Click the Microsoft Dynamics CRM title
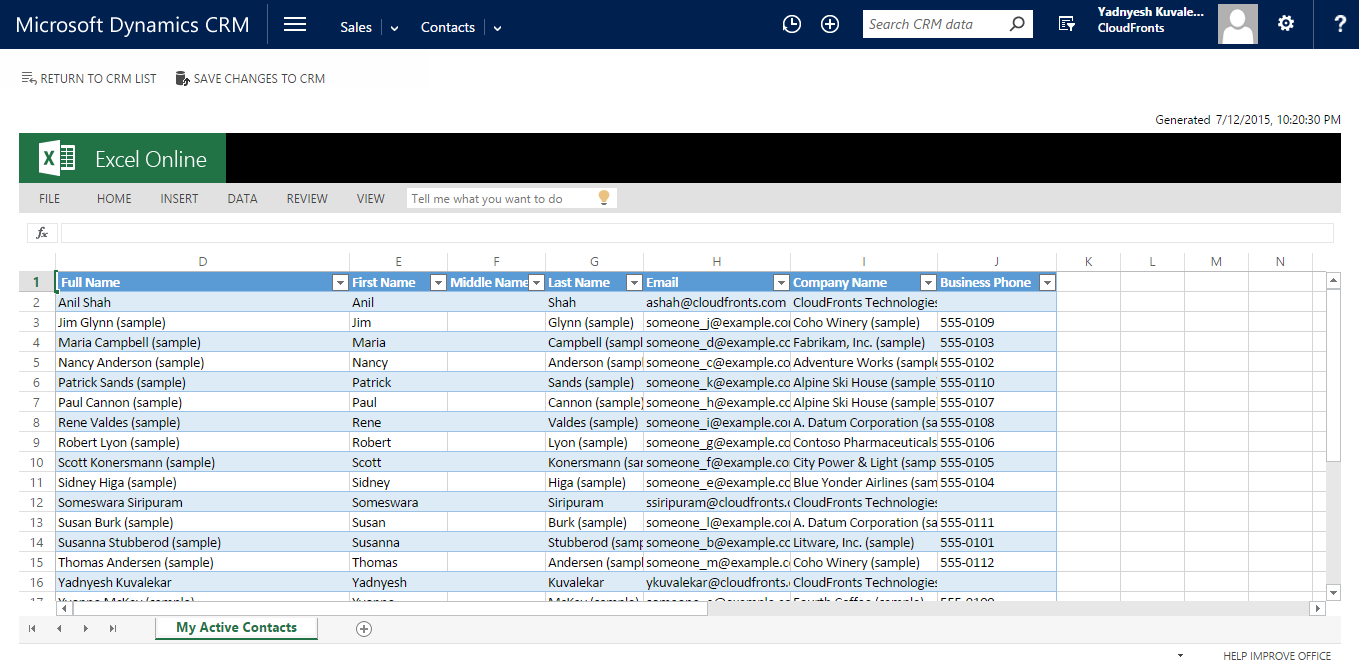Screen dimensions: 1359x666 (x=133, y=25)
